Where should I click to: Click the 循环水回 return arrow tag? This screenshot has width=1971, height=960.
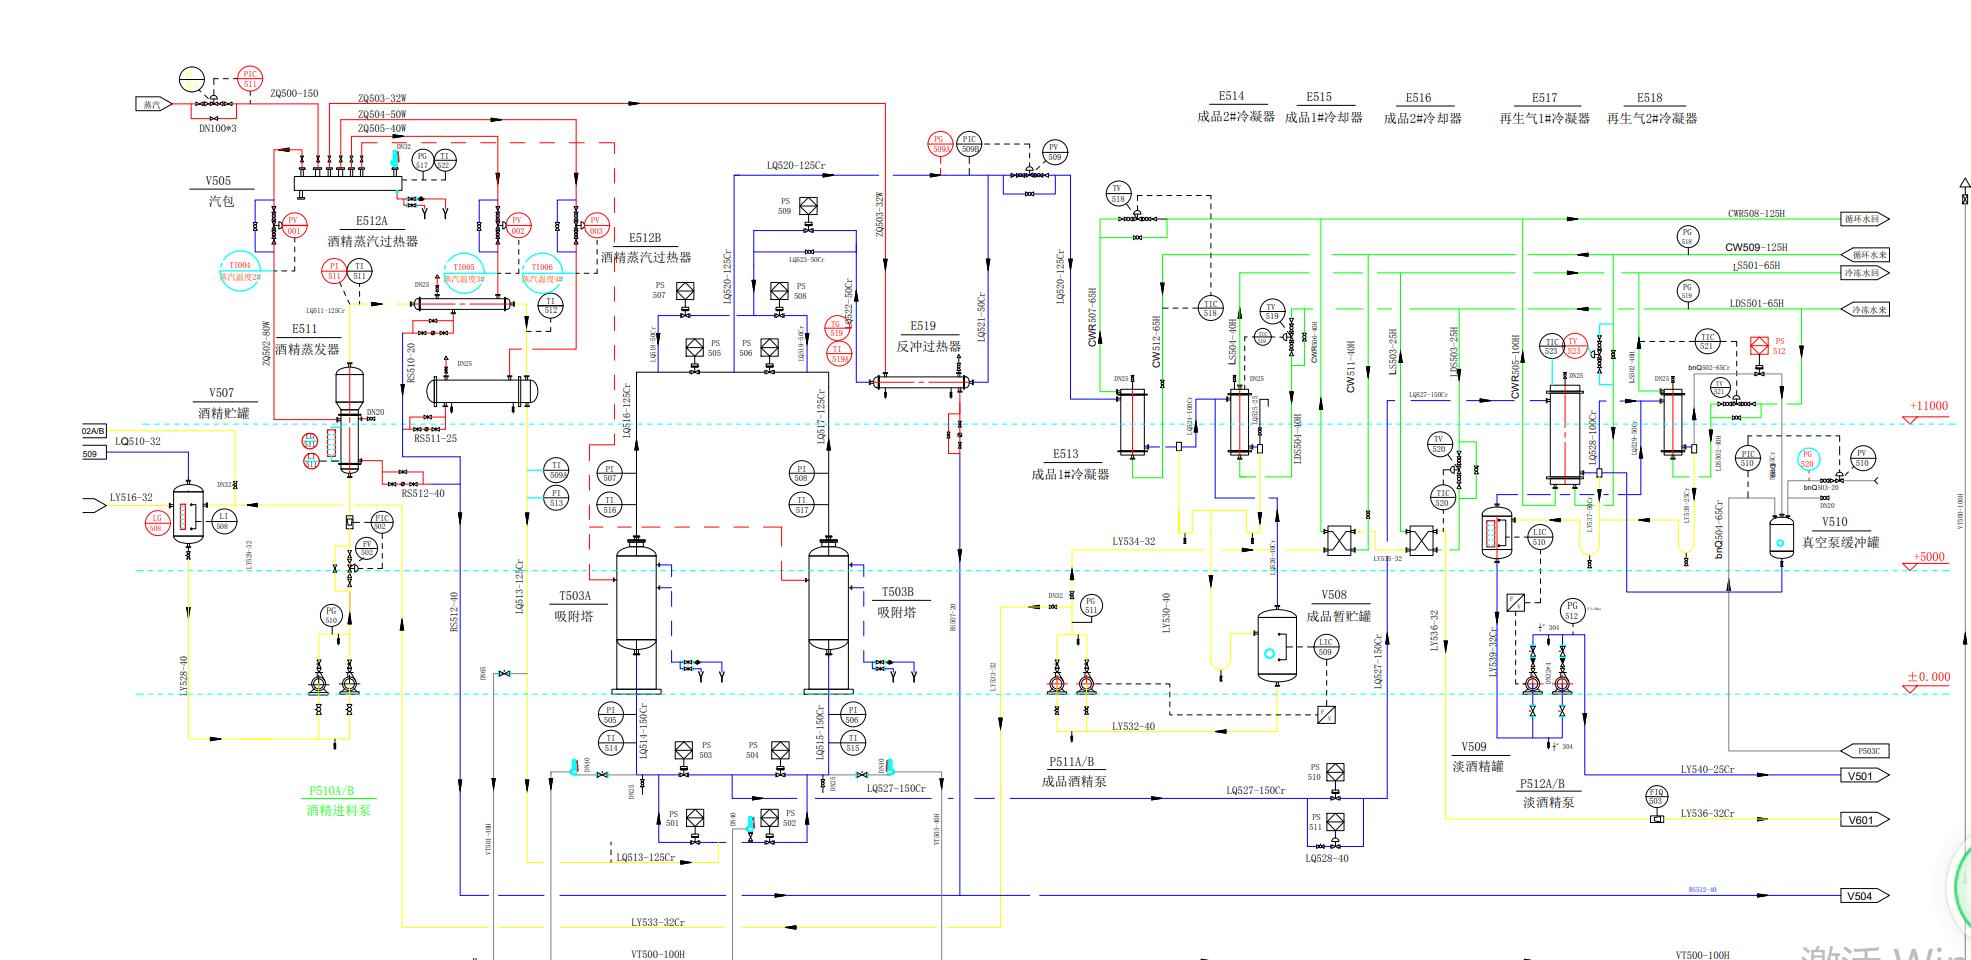click(x=1865, y=219)
